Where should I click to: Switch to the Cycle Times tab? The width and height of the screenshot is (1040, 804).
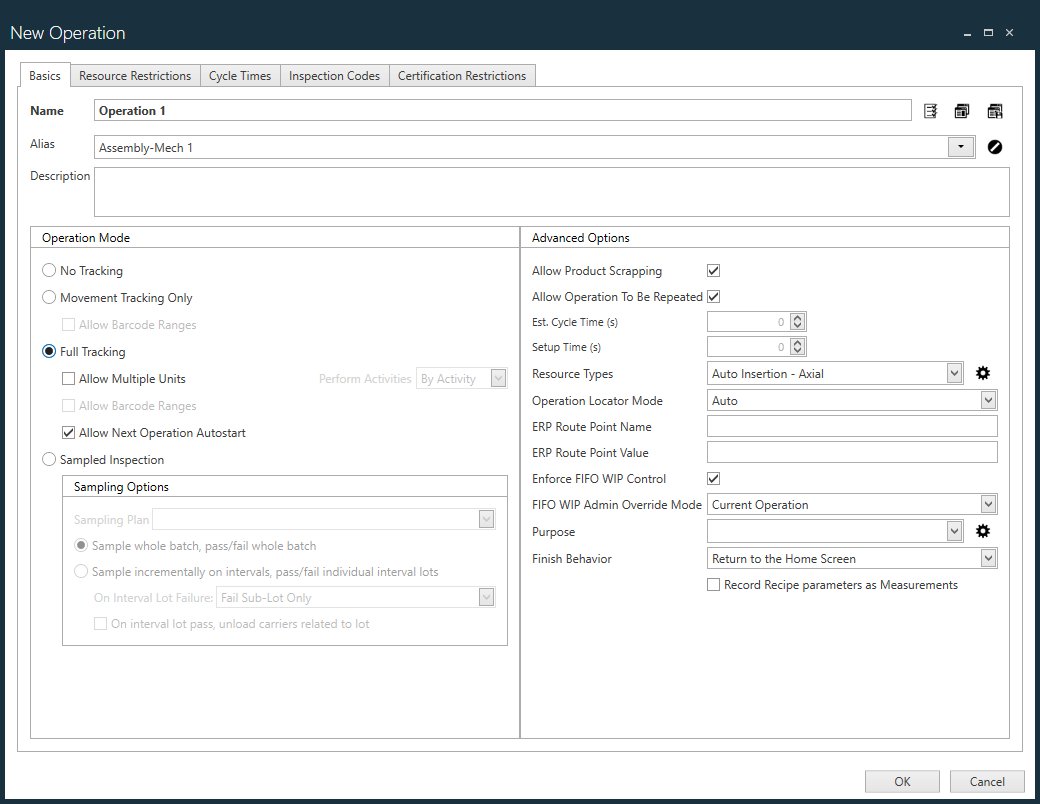point(240,75)
